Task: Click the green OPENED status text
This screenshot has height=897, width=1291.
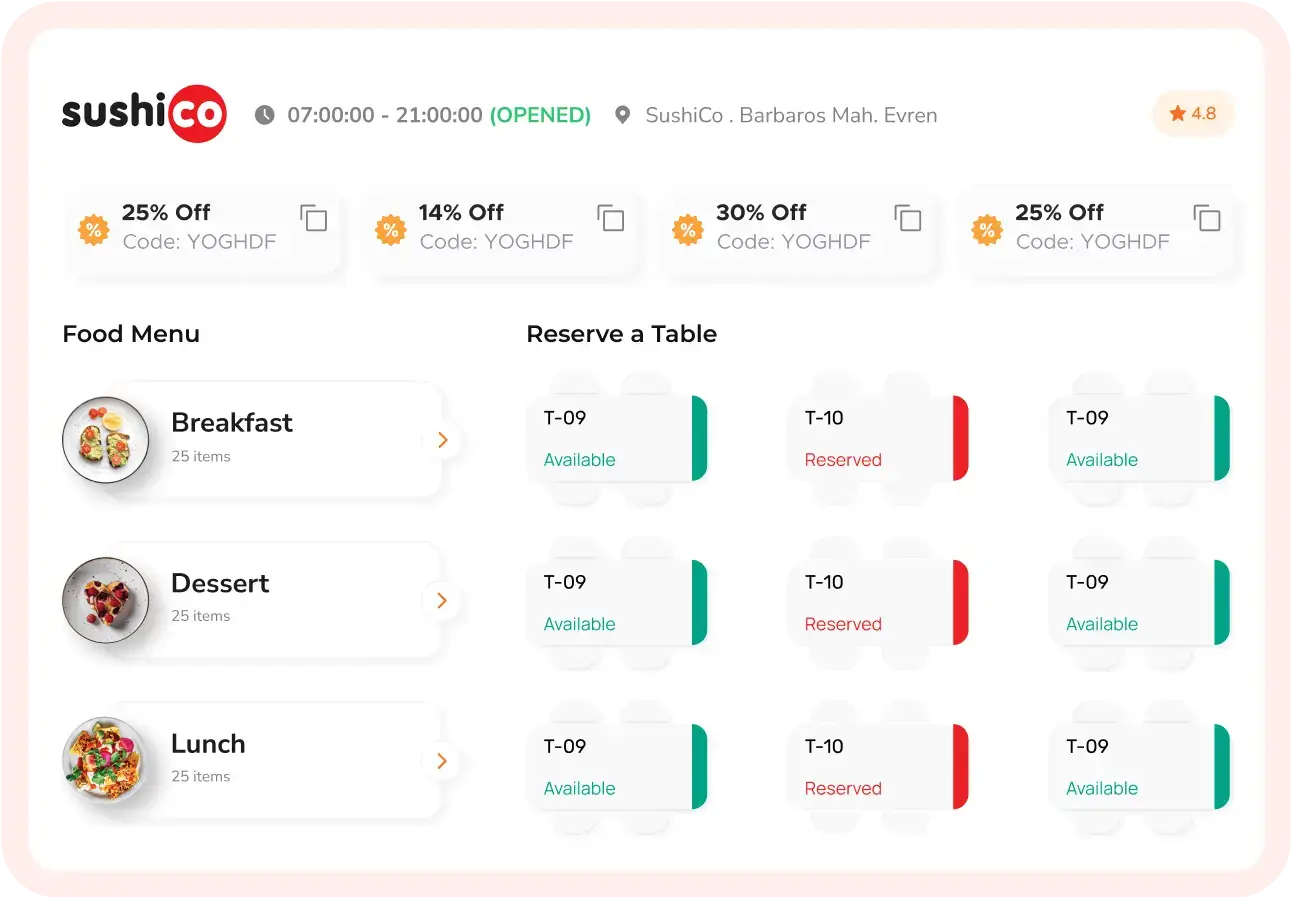Action: tap(540, 115)
